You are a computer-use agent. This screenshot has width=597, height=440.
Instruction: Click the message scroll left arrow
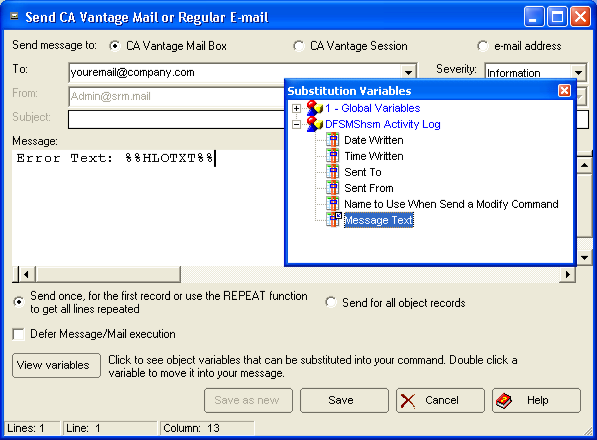click(27, 274)
